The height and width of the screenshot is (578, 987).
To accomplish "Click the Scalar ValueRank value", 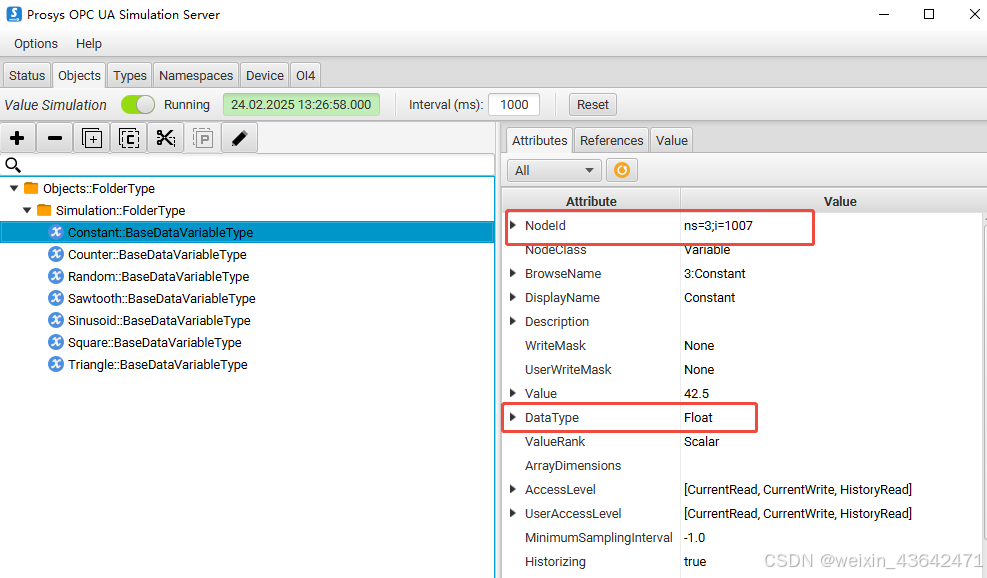I will coord(701,441).
